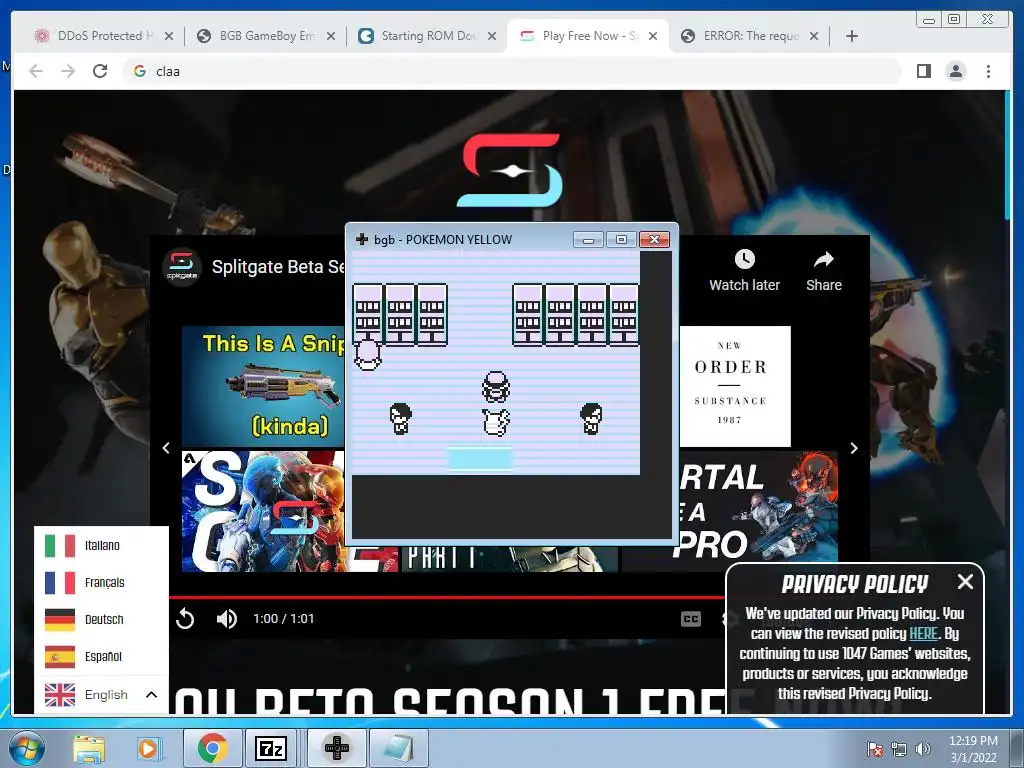Open Windows Explorer from the taskbar
The image size is (1024, 768).
pyautogui.click(x=89, y=748)
